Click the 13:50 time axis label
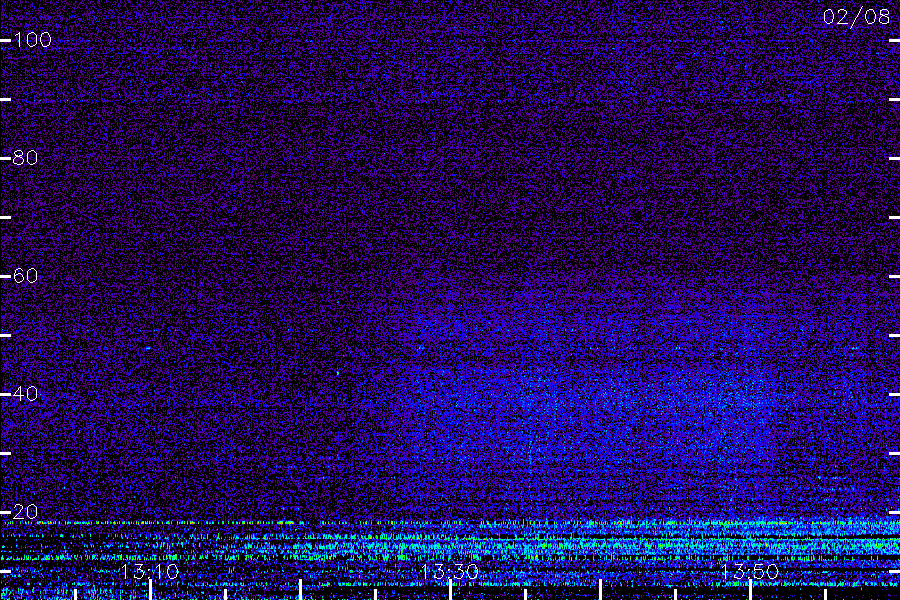This screenshot has height=600, width=900. tap(750, 571)
